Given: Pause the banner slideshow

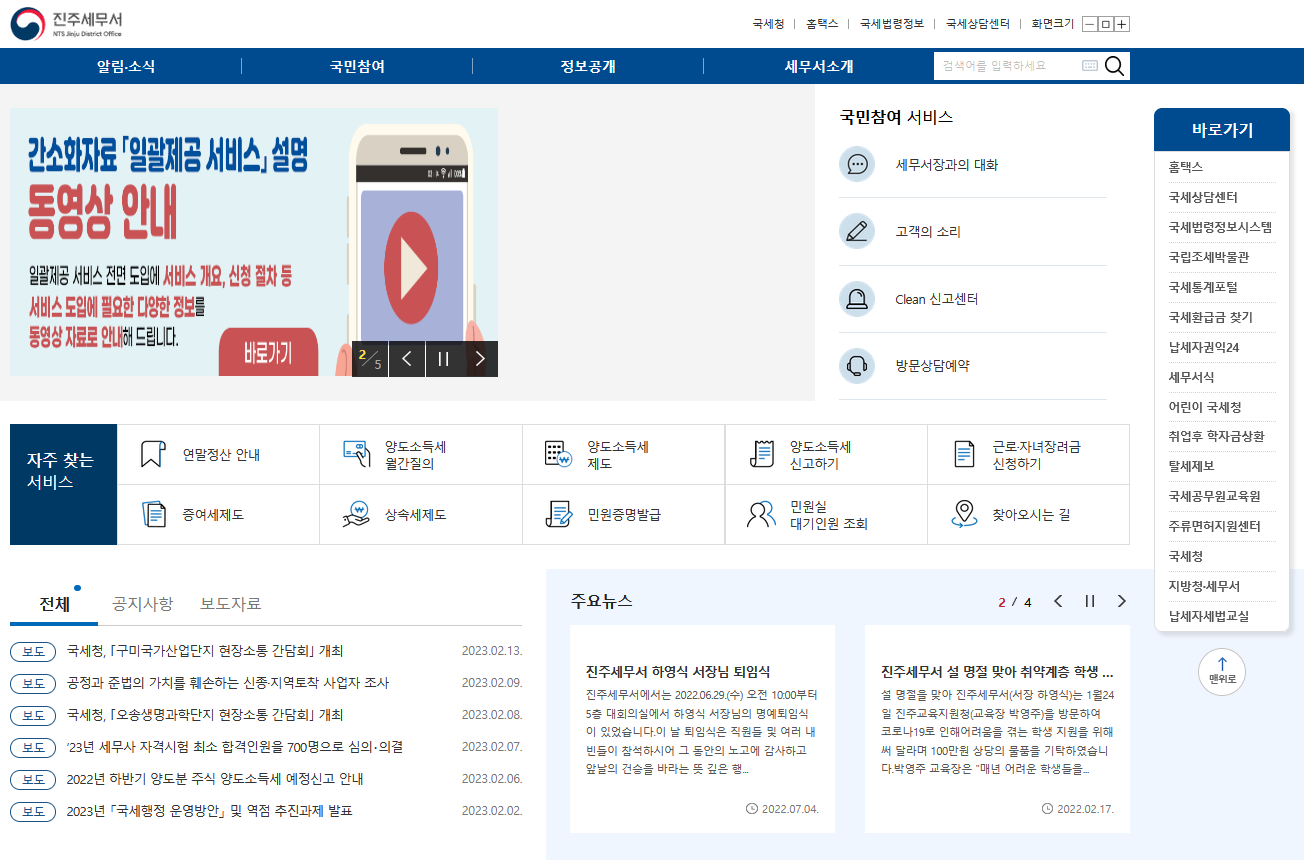Looking at the screenshot, I should click(x=444, y=359).
